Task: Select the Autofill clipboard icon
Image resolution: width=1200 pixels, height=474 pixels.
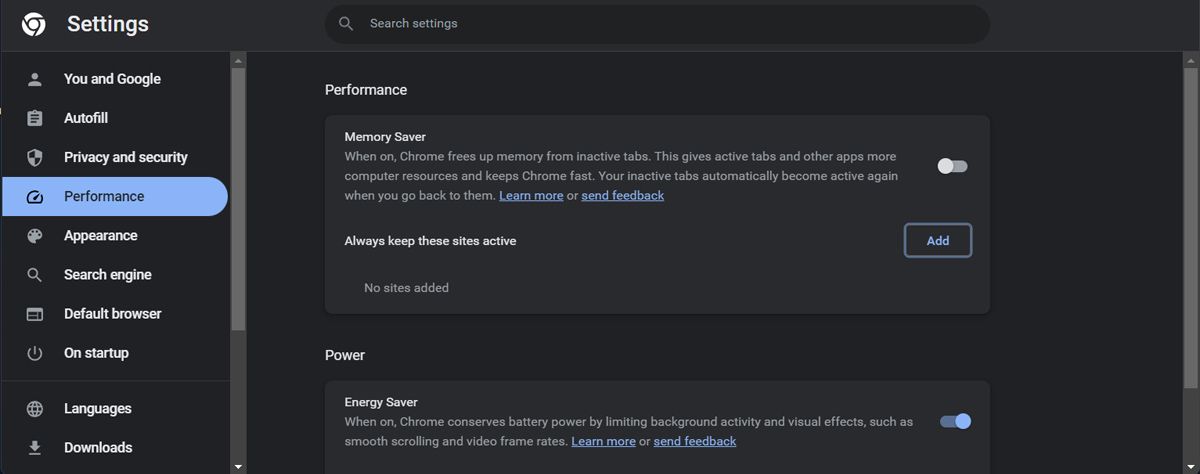Action: [35, 118]
